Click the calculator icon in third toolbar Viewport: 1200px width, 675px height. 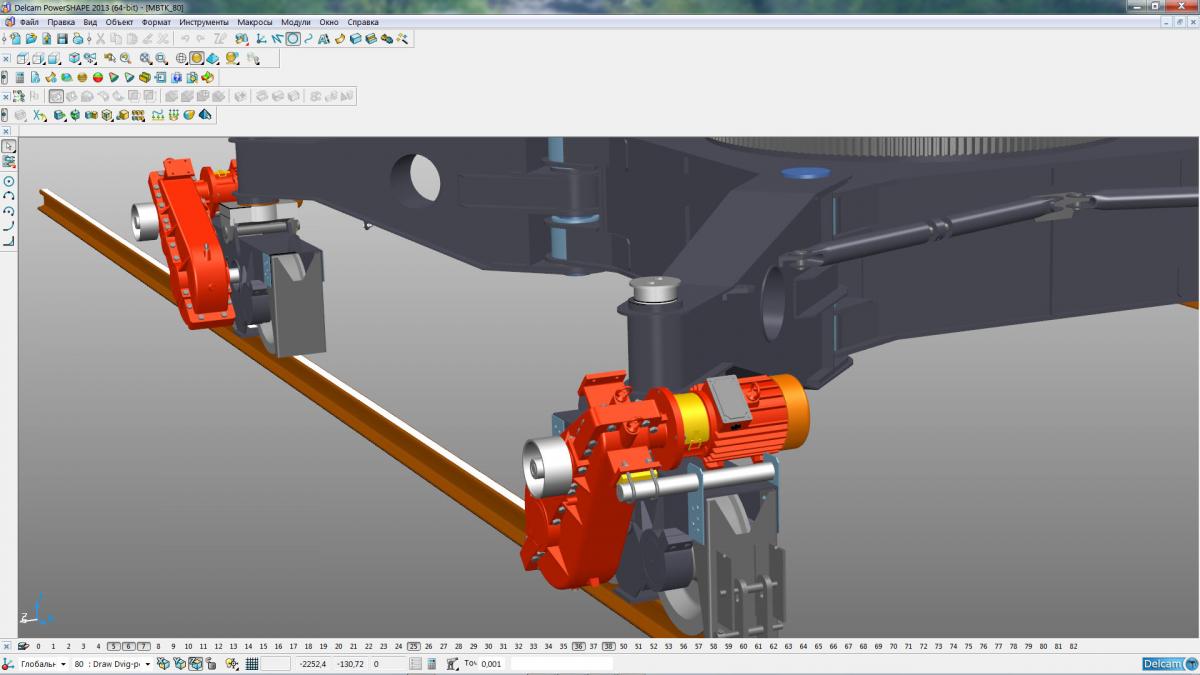pyautogui.click(x=20, y=77)
